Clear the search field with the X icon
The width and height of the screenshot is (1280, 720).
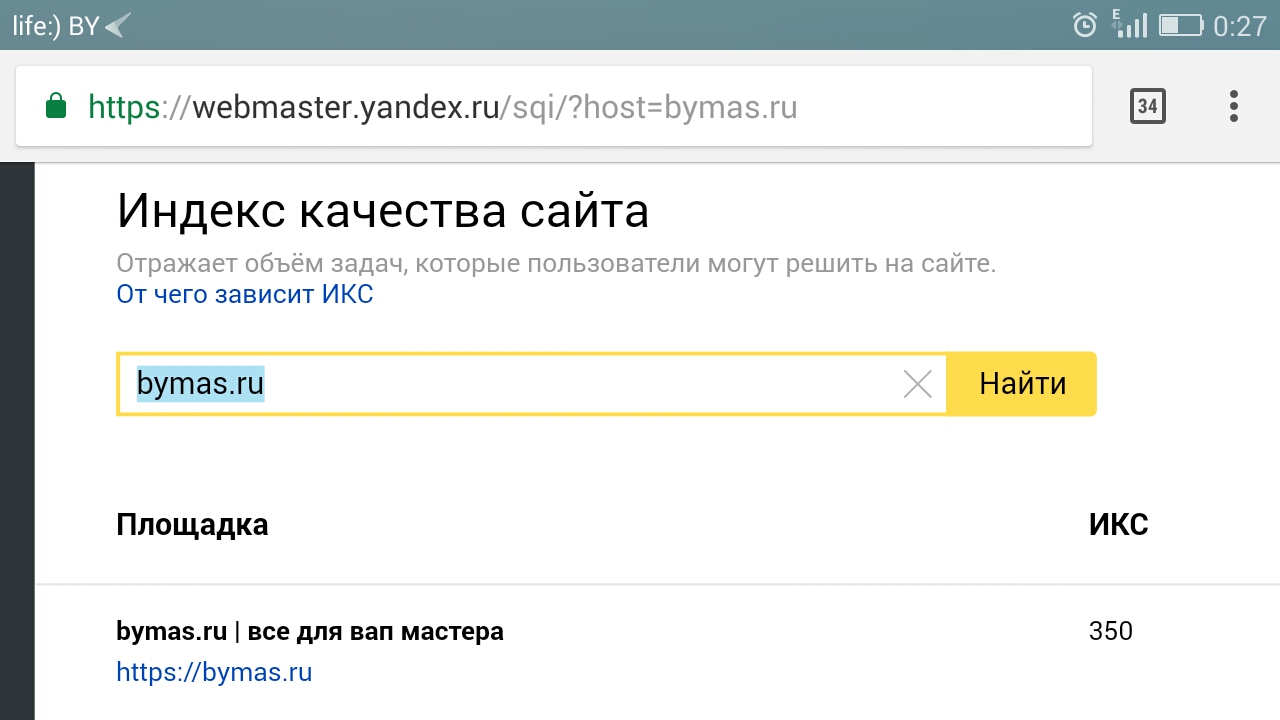tap(917, 384)
